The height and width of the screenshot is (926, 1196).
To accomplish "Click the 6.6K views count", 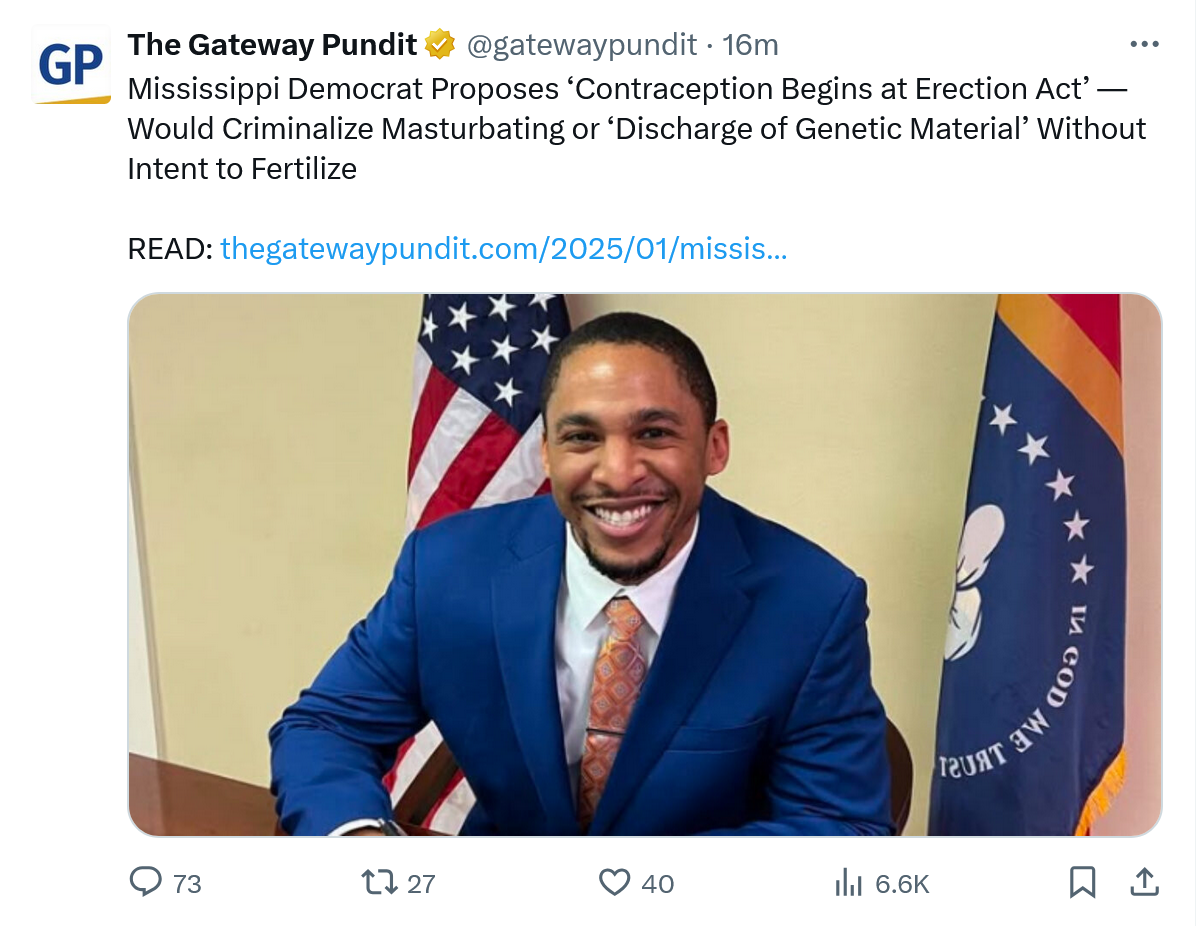I will [902, 884].
